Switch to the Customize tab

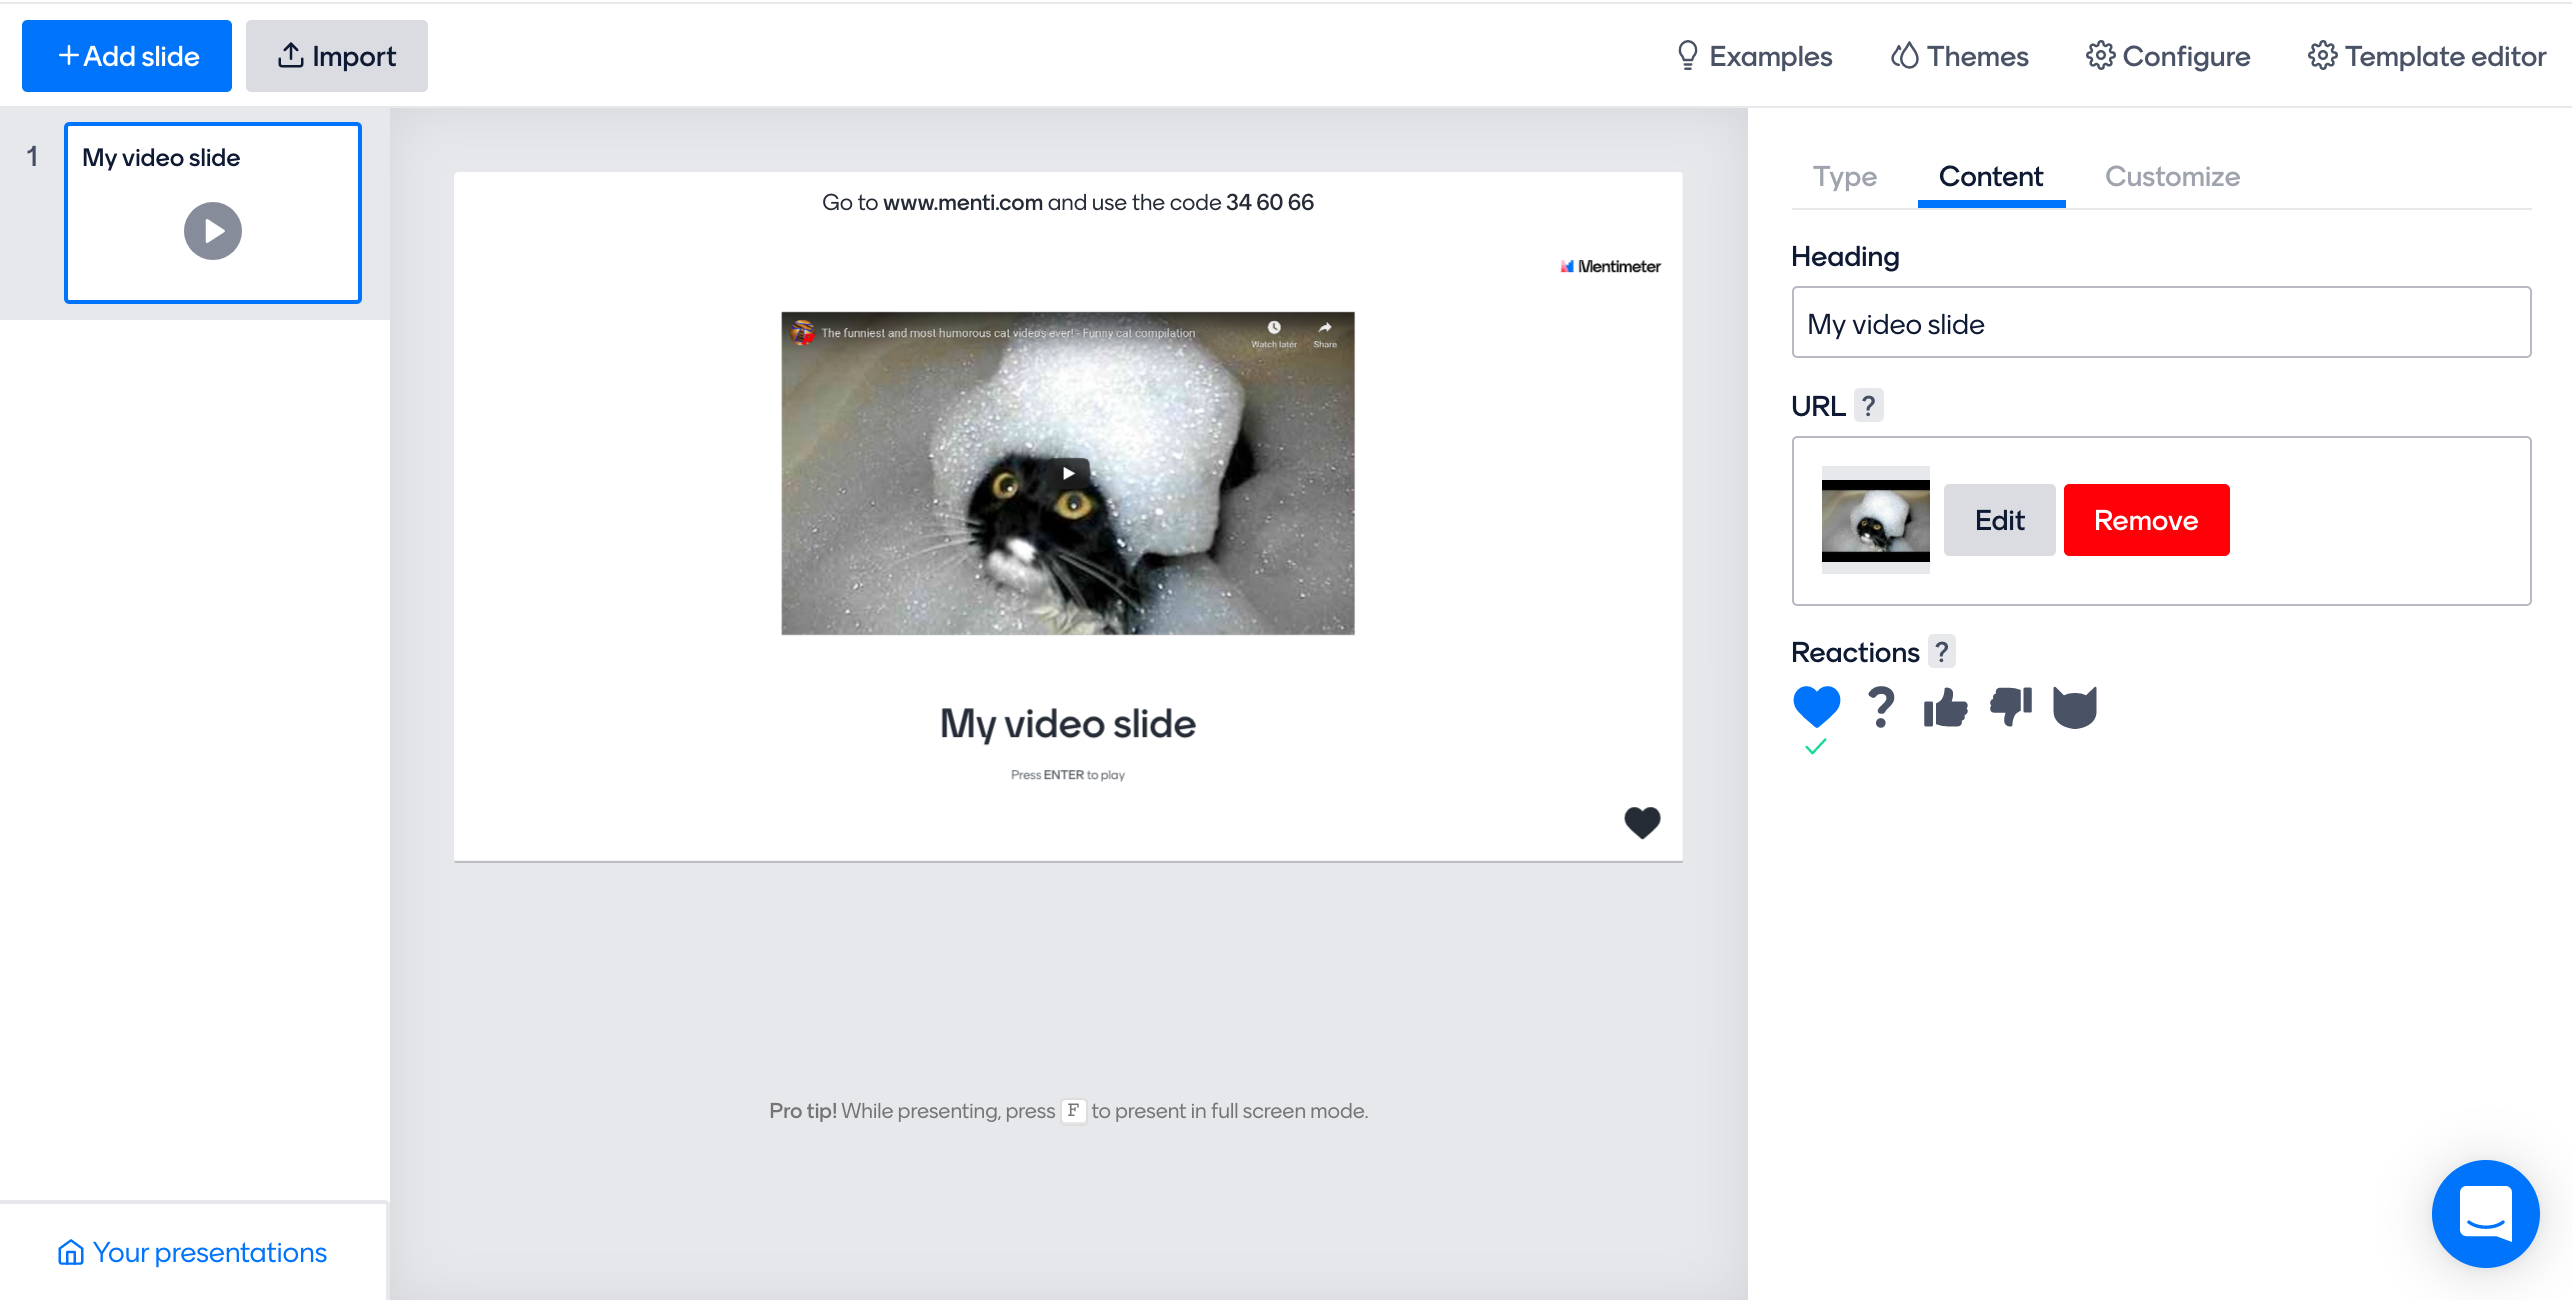[x=2172, y=177]
